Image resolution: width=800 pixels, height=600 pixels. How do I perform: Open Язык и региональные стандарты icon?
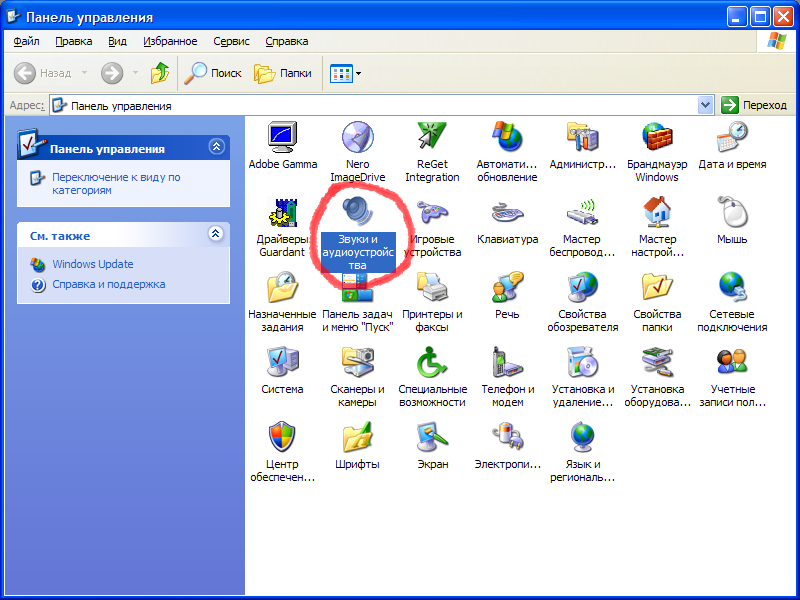pos(582,437)
